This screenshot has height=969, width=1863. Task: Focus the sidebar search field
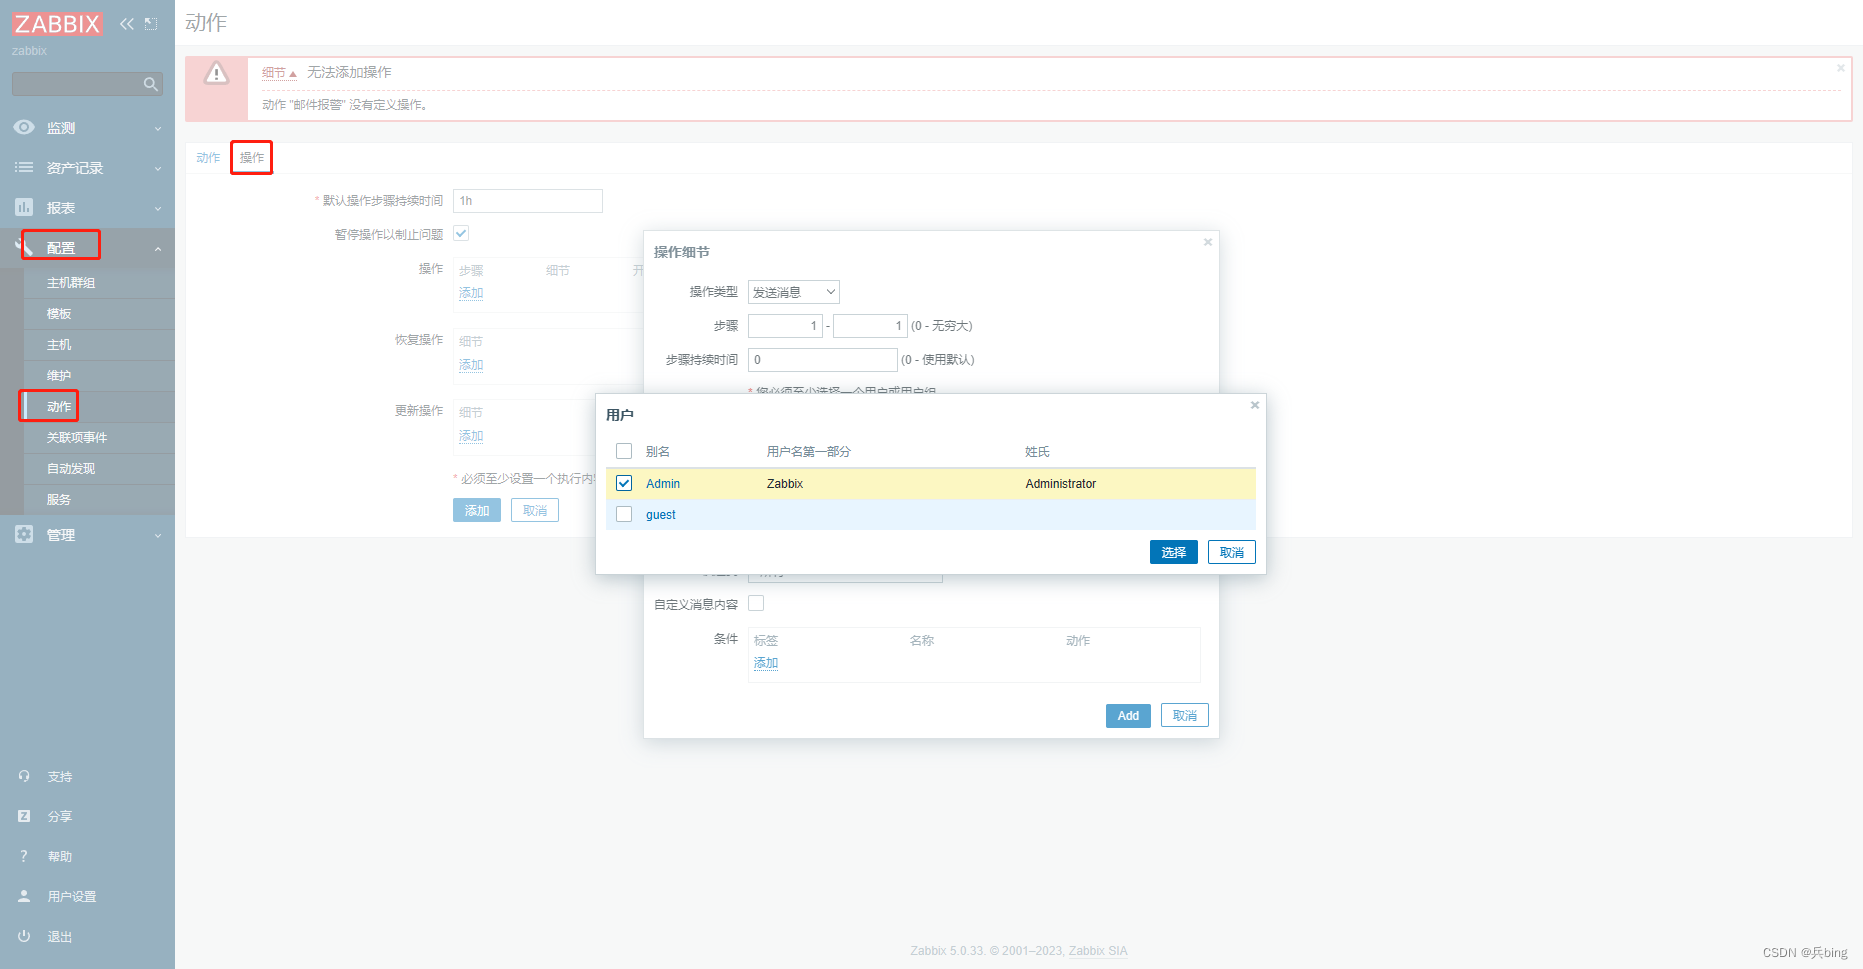pos(78,84)
